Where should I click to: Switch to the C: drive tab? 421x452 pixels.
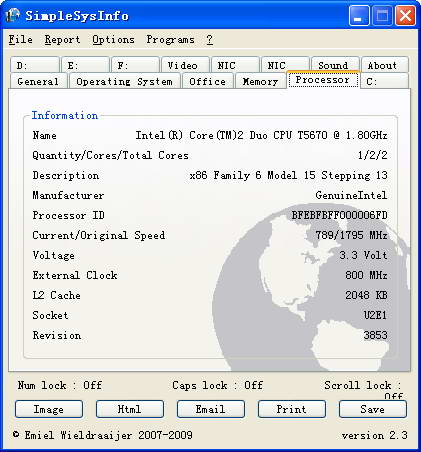point(385,81)
